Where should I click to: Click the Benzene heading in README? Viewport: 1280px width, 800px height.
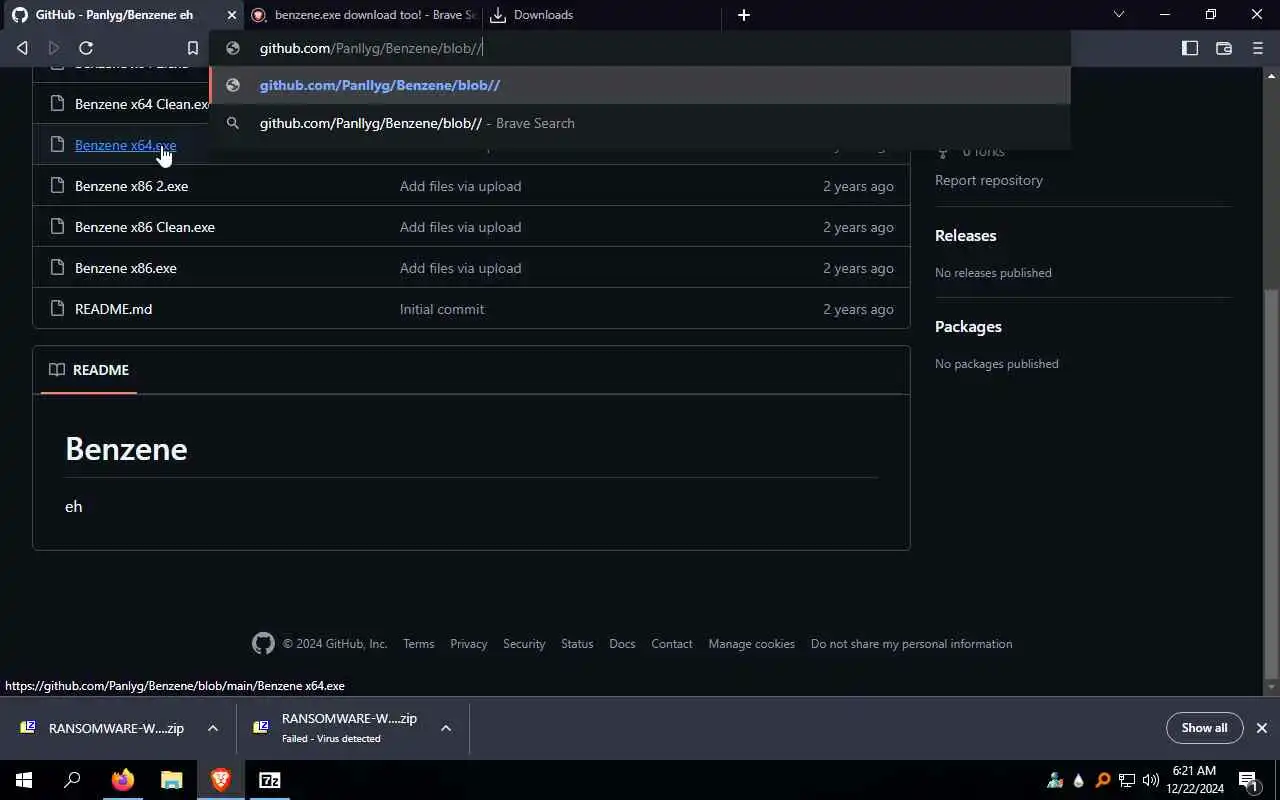126,449
